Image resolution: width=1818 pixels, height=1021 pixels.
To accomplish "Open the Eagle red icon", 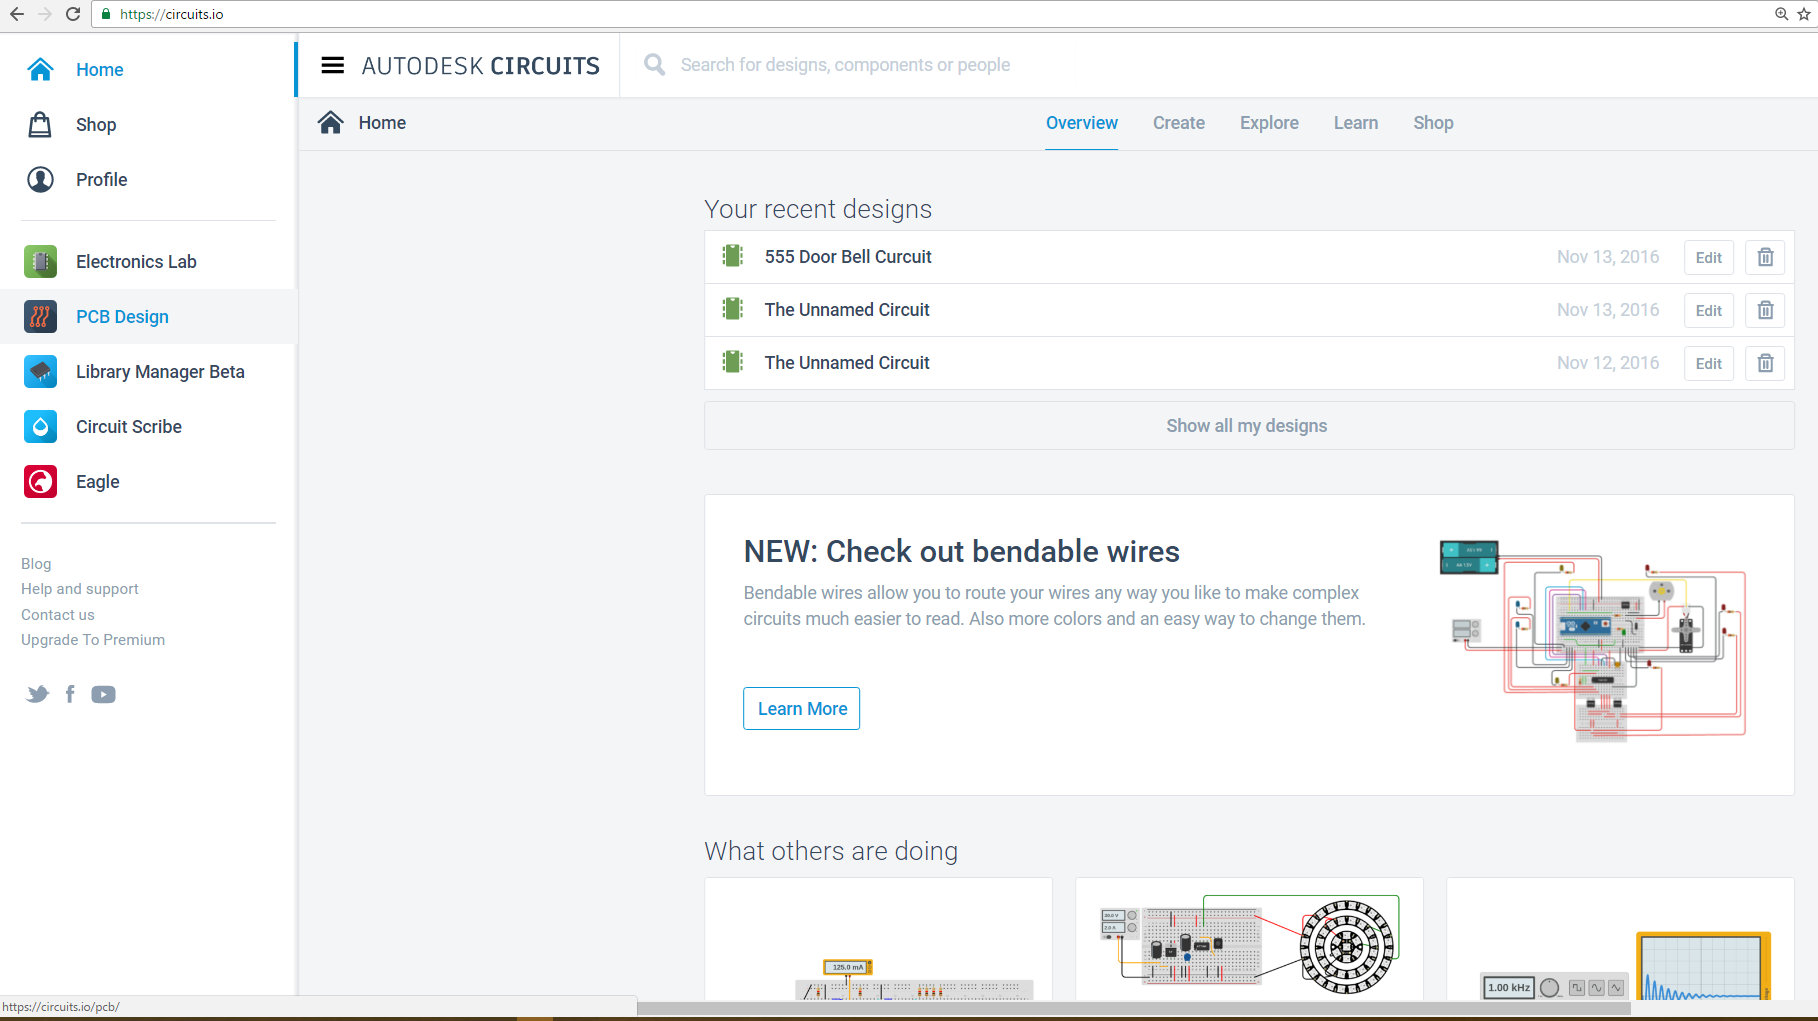I will coord(40,481).
